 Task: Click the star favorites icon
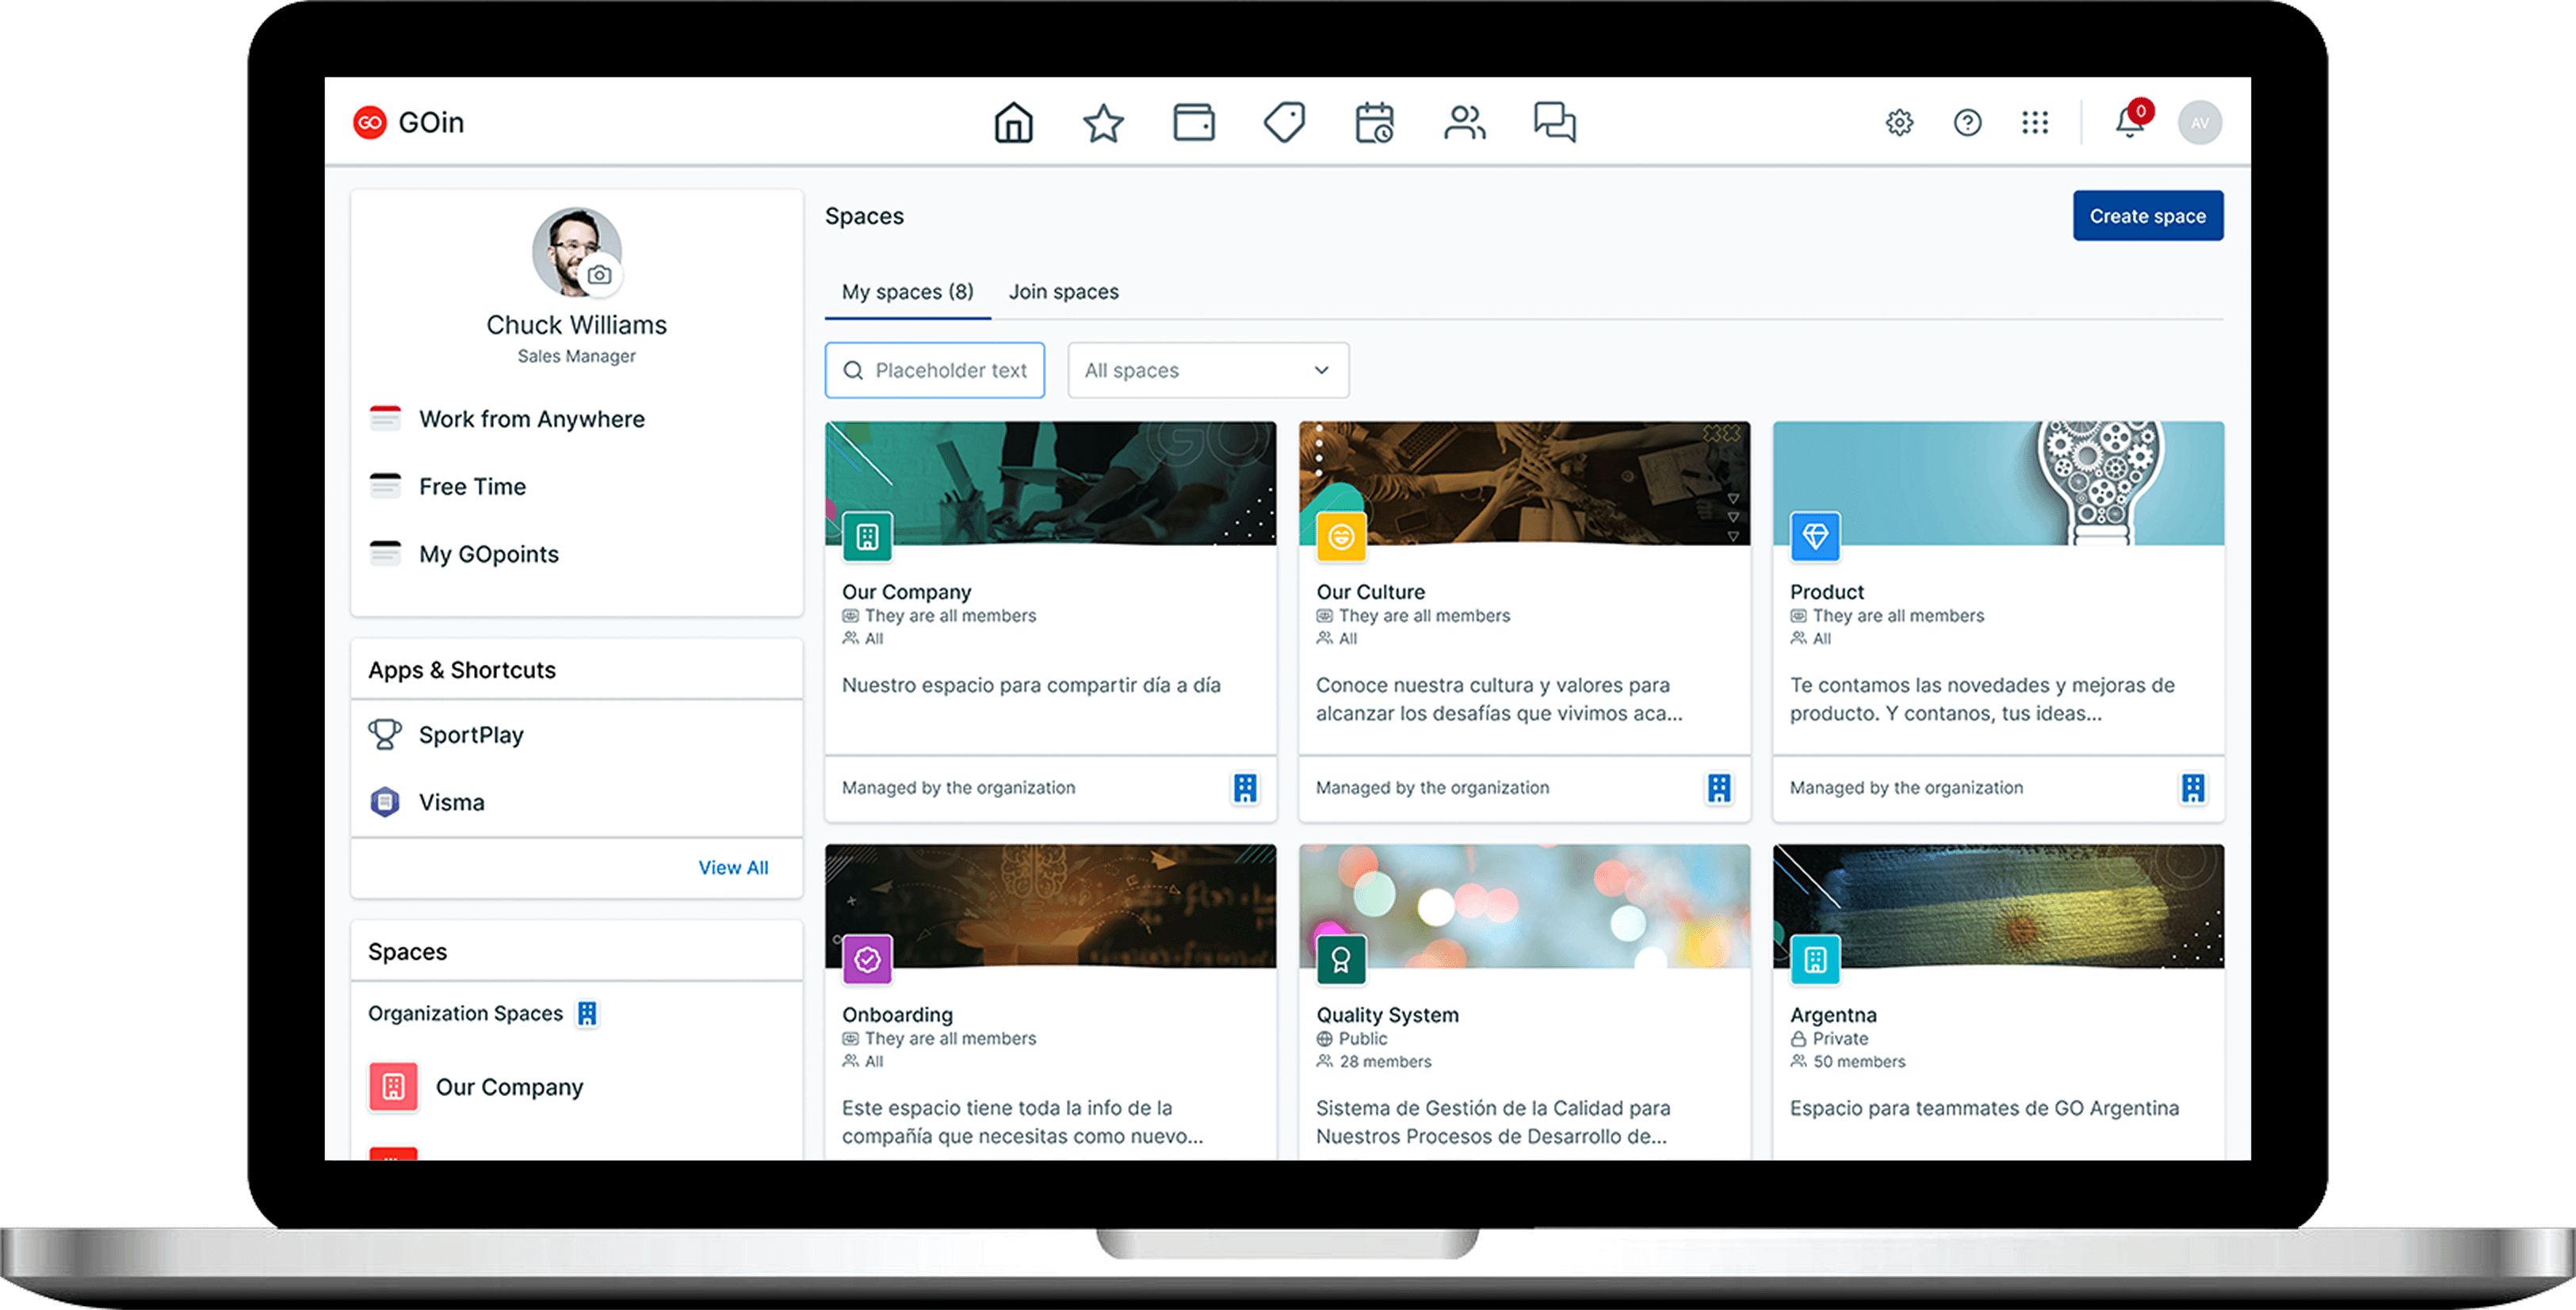tap(1103, 123)
